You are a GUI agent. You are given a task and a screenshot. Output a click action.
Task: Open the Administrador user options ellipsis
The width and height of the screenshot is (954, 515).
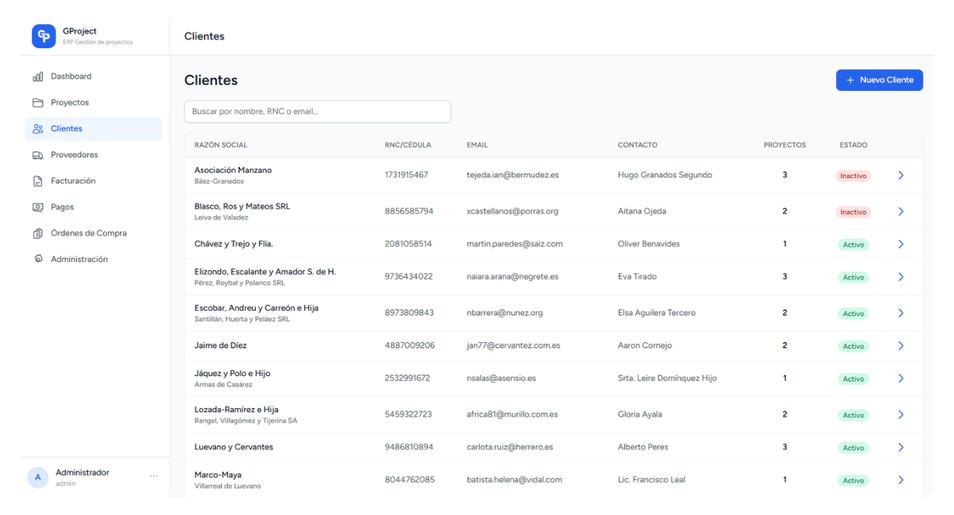(154, 476)
